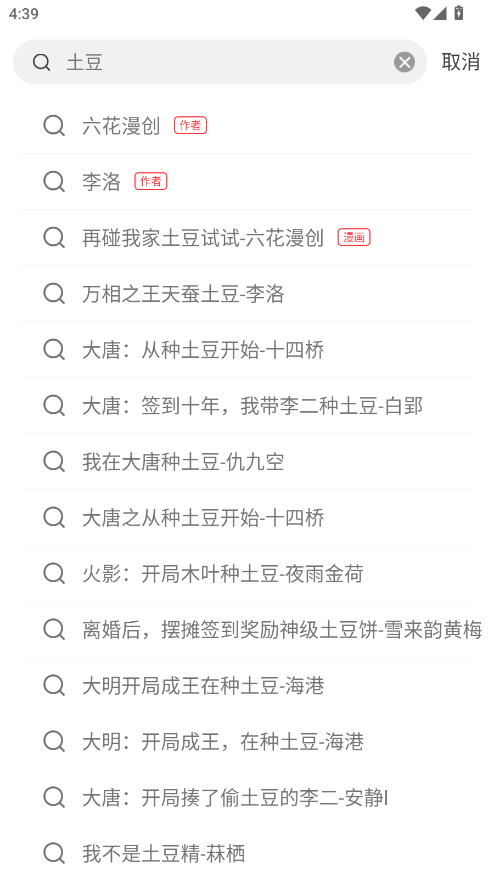Image resolution: width=494 pixels, height=878 pixels.
Task: Tap the search icon beside 火影：开局木叶种土豆
Action: coord(54,574)
